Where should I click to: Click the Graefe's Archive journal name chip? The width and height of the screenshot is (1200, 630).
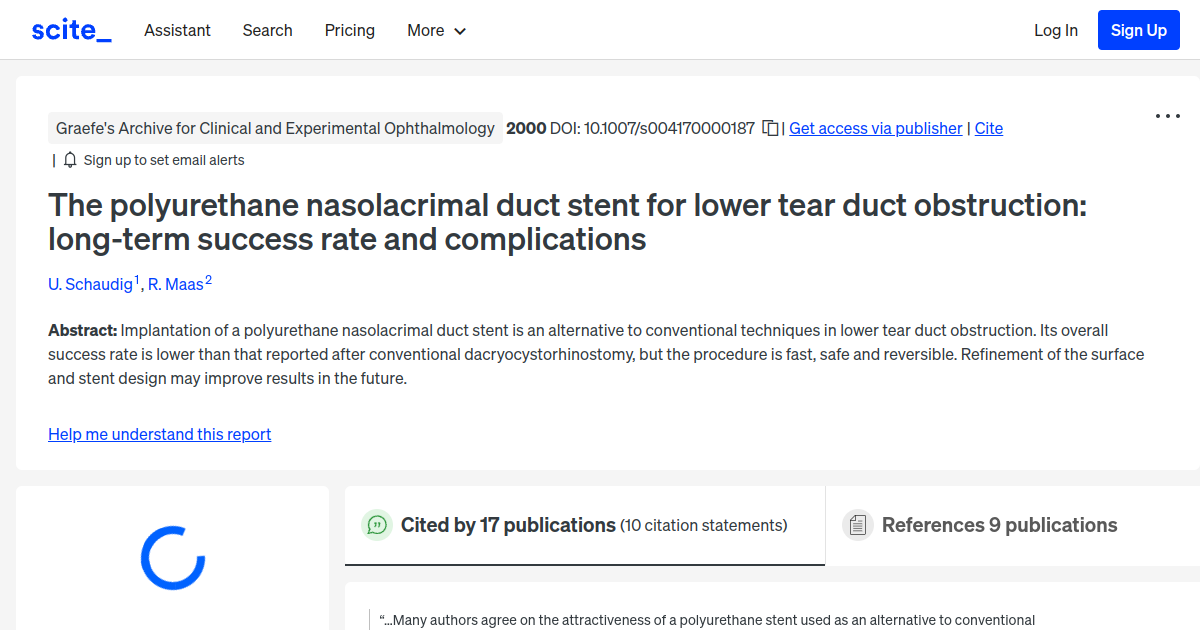click(276, 128)
